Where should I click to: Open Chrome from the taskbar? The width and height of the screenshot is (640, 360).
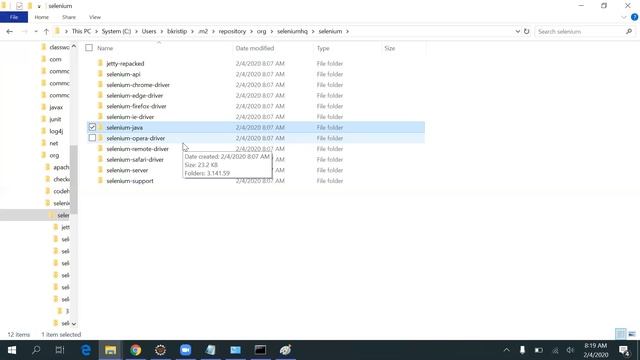pos(136,350)
